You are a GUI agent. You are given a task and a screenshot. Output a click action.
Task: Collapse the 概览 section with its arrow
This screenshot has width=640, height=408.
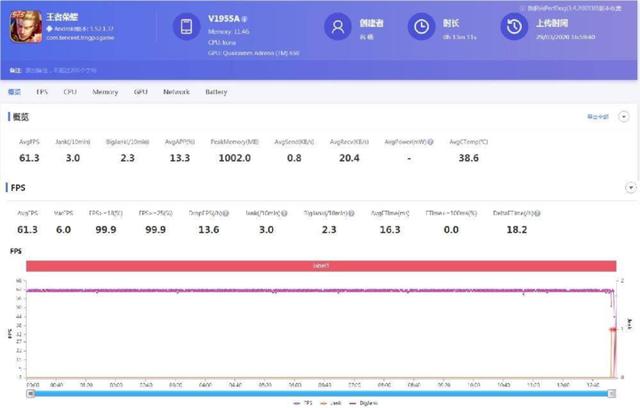pos(624,117)
